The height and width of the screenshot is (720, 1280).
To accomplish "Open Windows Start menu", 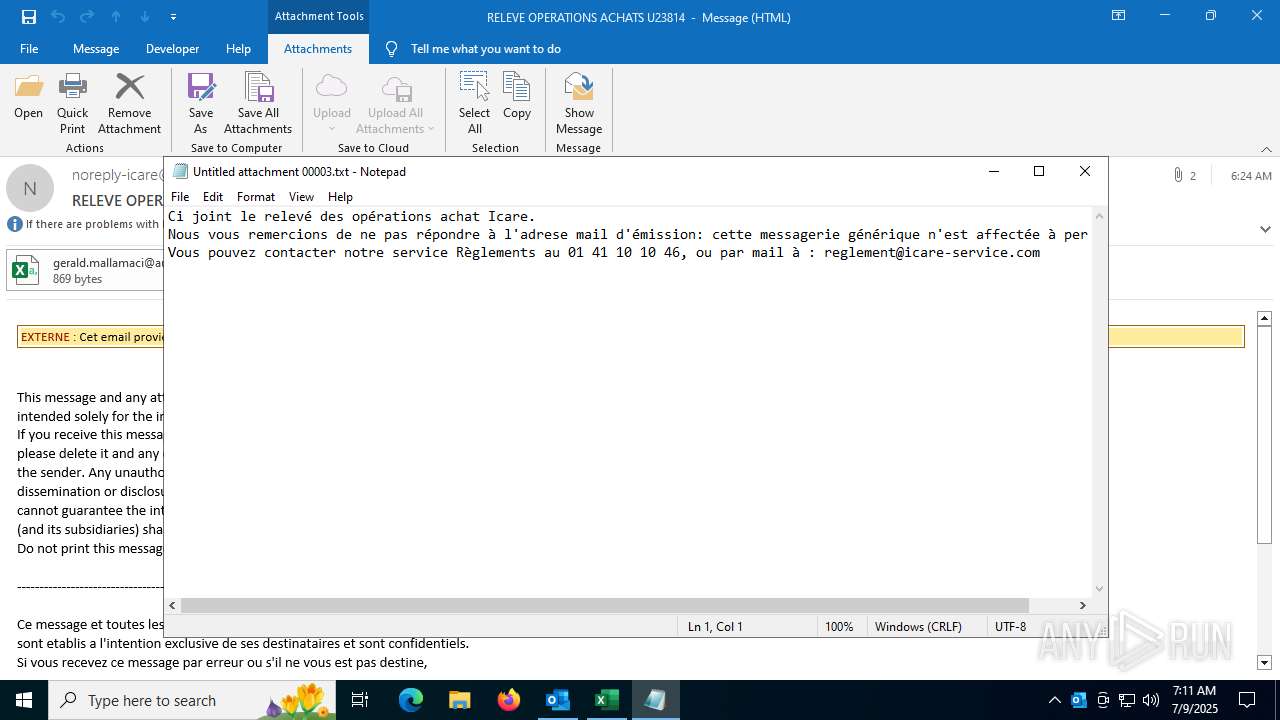I will coord(24,700).
